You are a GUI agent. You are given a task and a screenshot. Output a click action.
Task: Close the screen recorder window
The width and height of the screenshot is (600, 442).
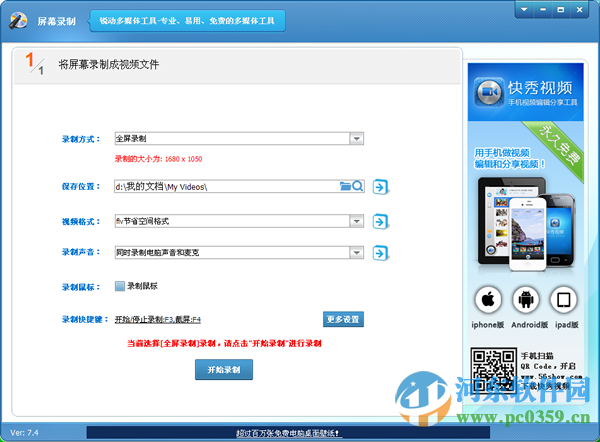579,10
